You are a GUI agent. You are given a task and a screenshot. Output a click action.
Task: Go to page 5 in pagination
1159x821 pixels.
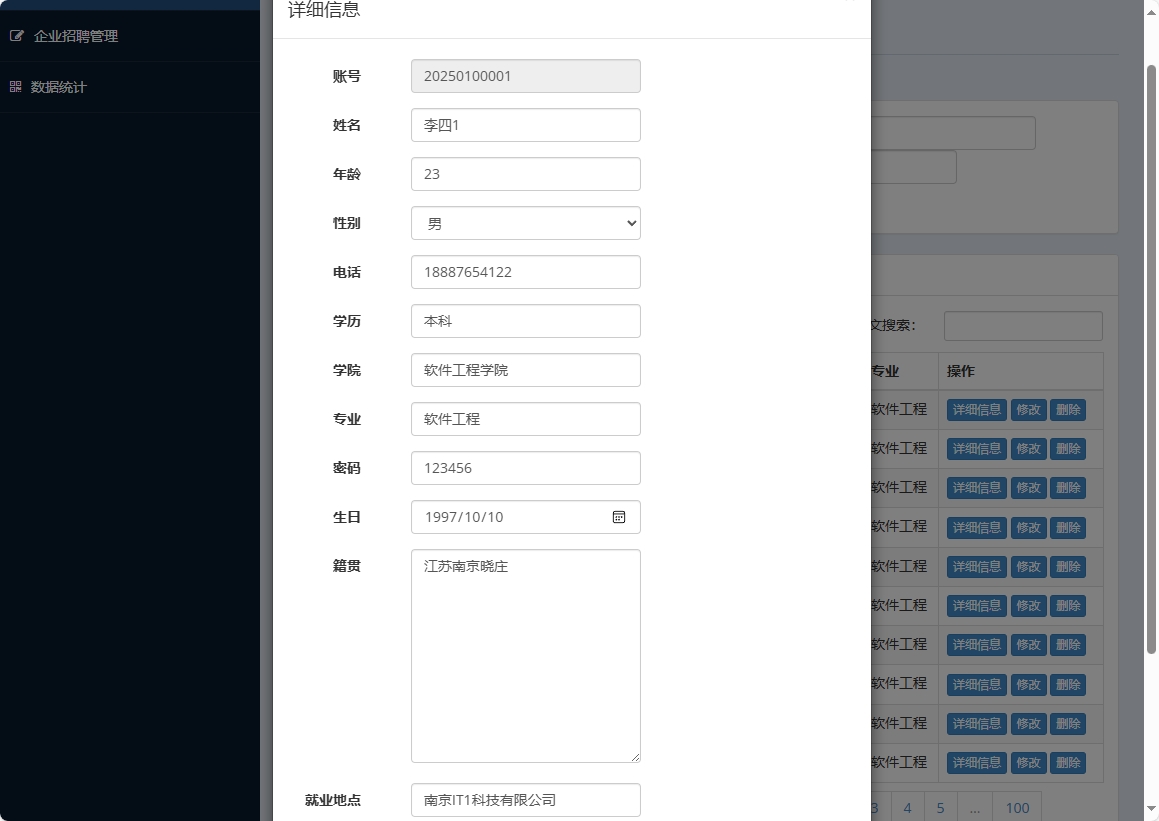[x=940, y=807]
